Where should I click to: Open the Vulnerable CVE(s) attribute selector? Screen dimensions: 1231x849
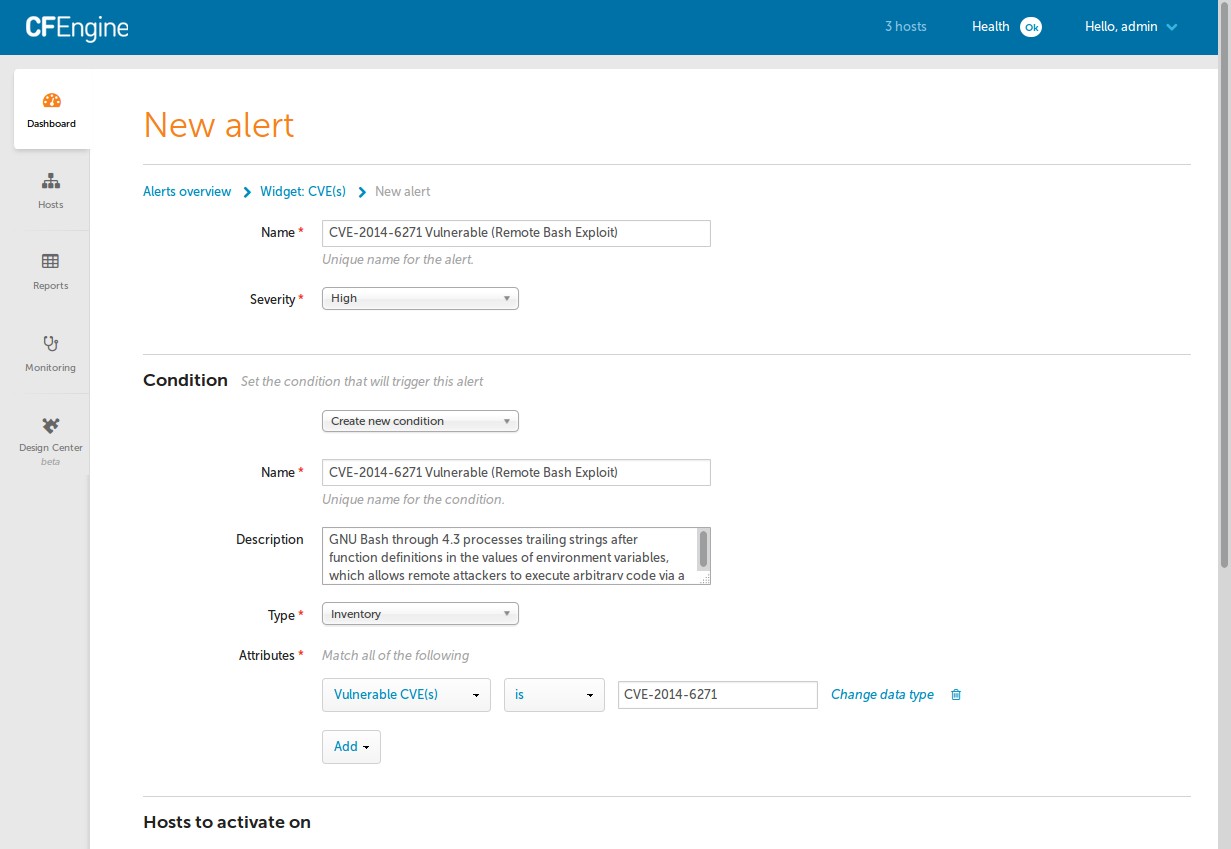[x=406, y=694]
